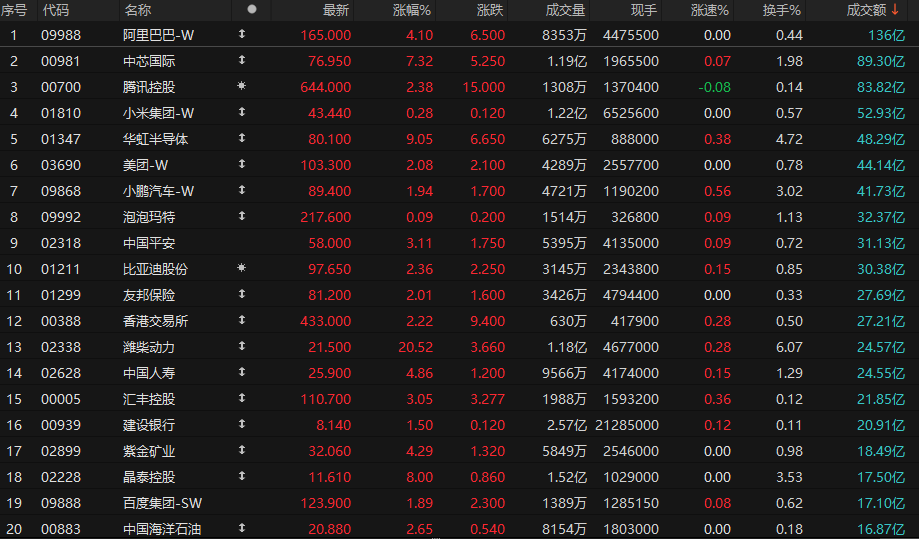Click the 名称 column header
This screenshot has width=919, height=539.
(x=138, y=10)
